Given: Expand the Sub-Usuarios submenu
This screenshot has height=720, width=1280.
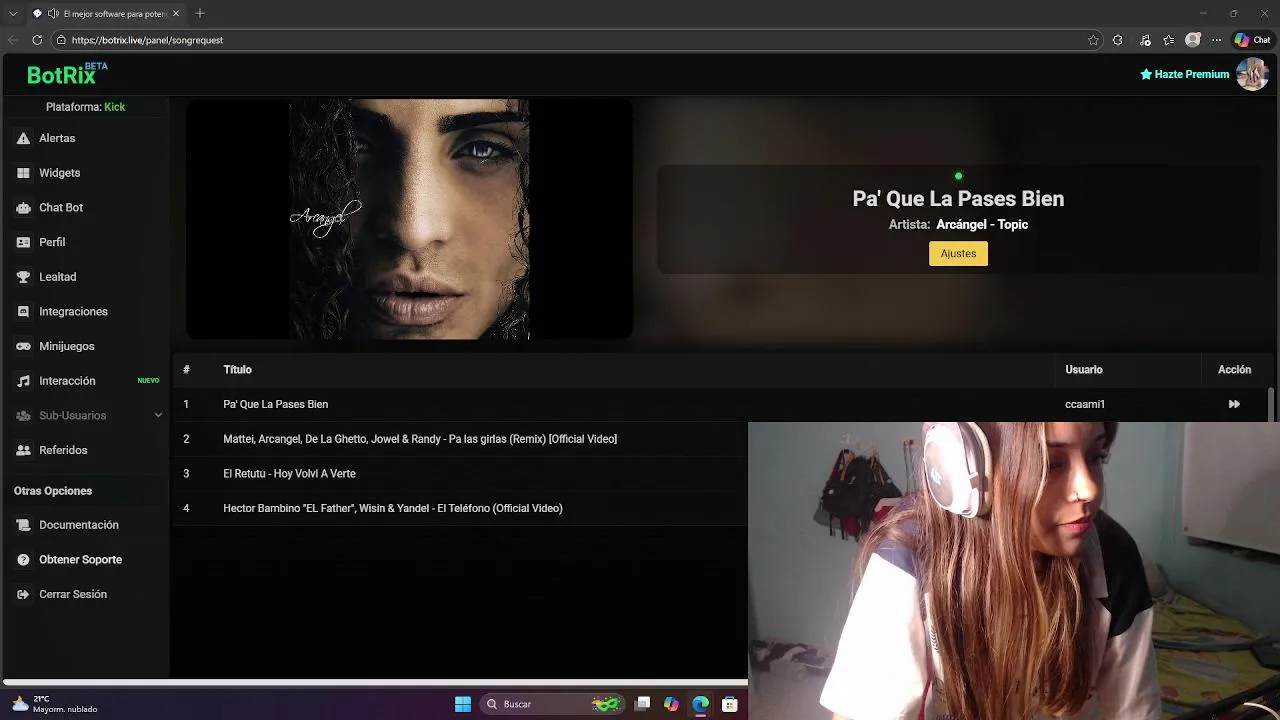Looking at the screenshot, I should [x=158, y=415].
